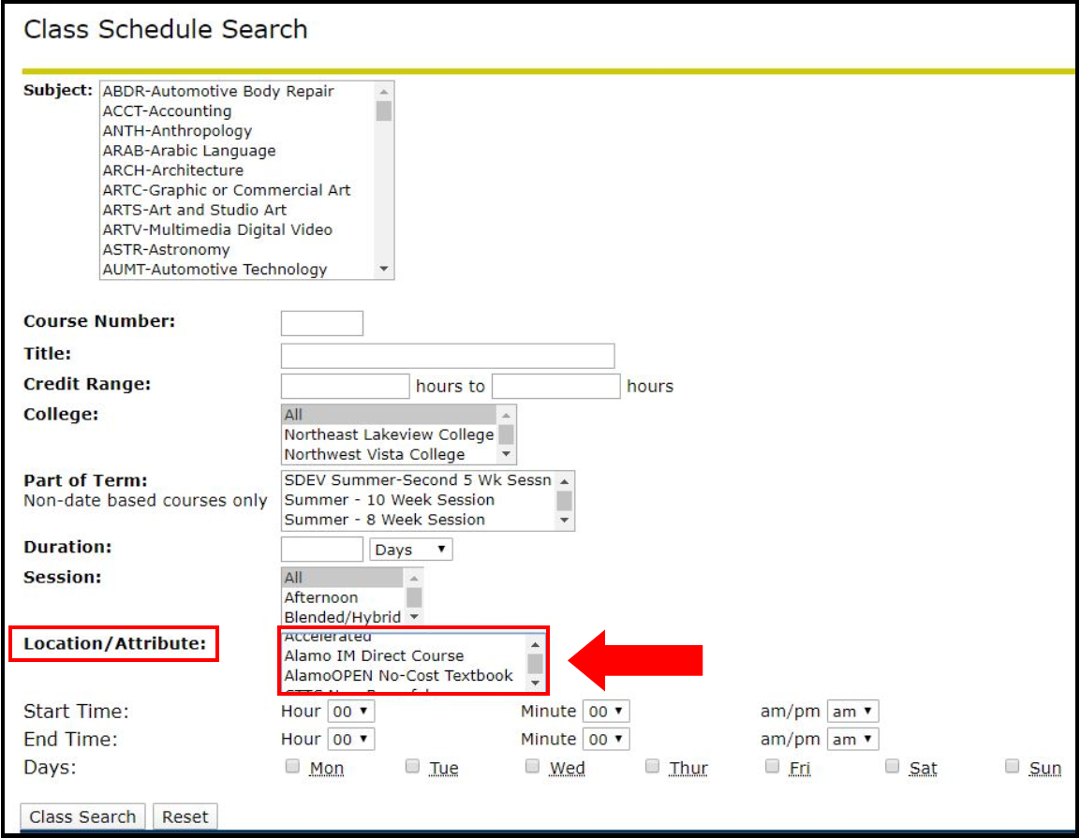Screen dimensions: 1080x838
Task: Click the Subject list scroll-down arrow
Action: 383,266
